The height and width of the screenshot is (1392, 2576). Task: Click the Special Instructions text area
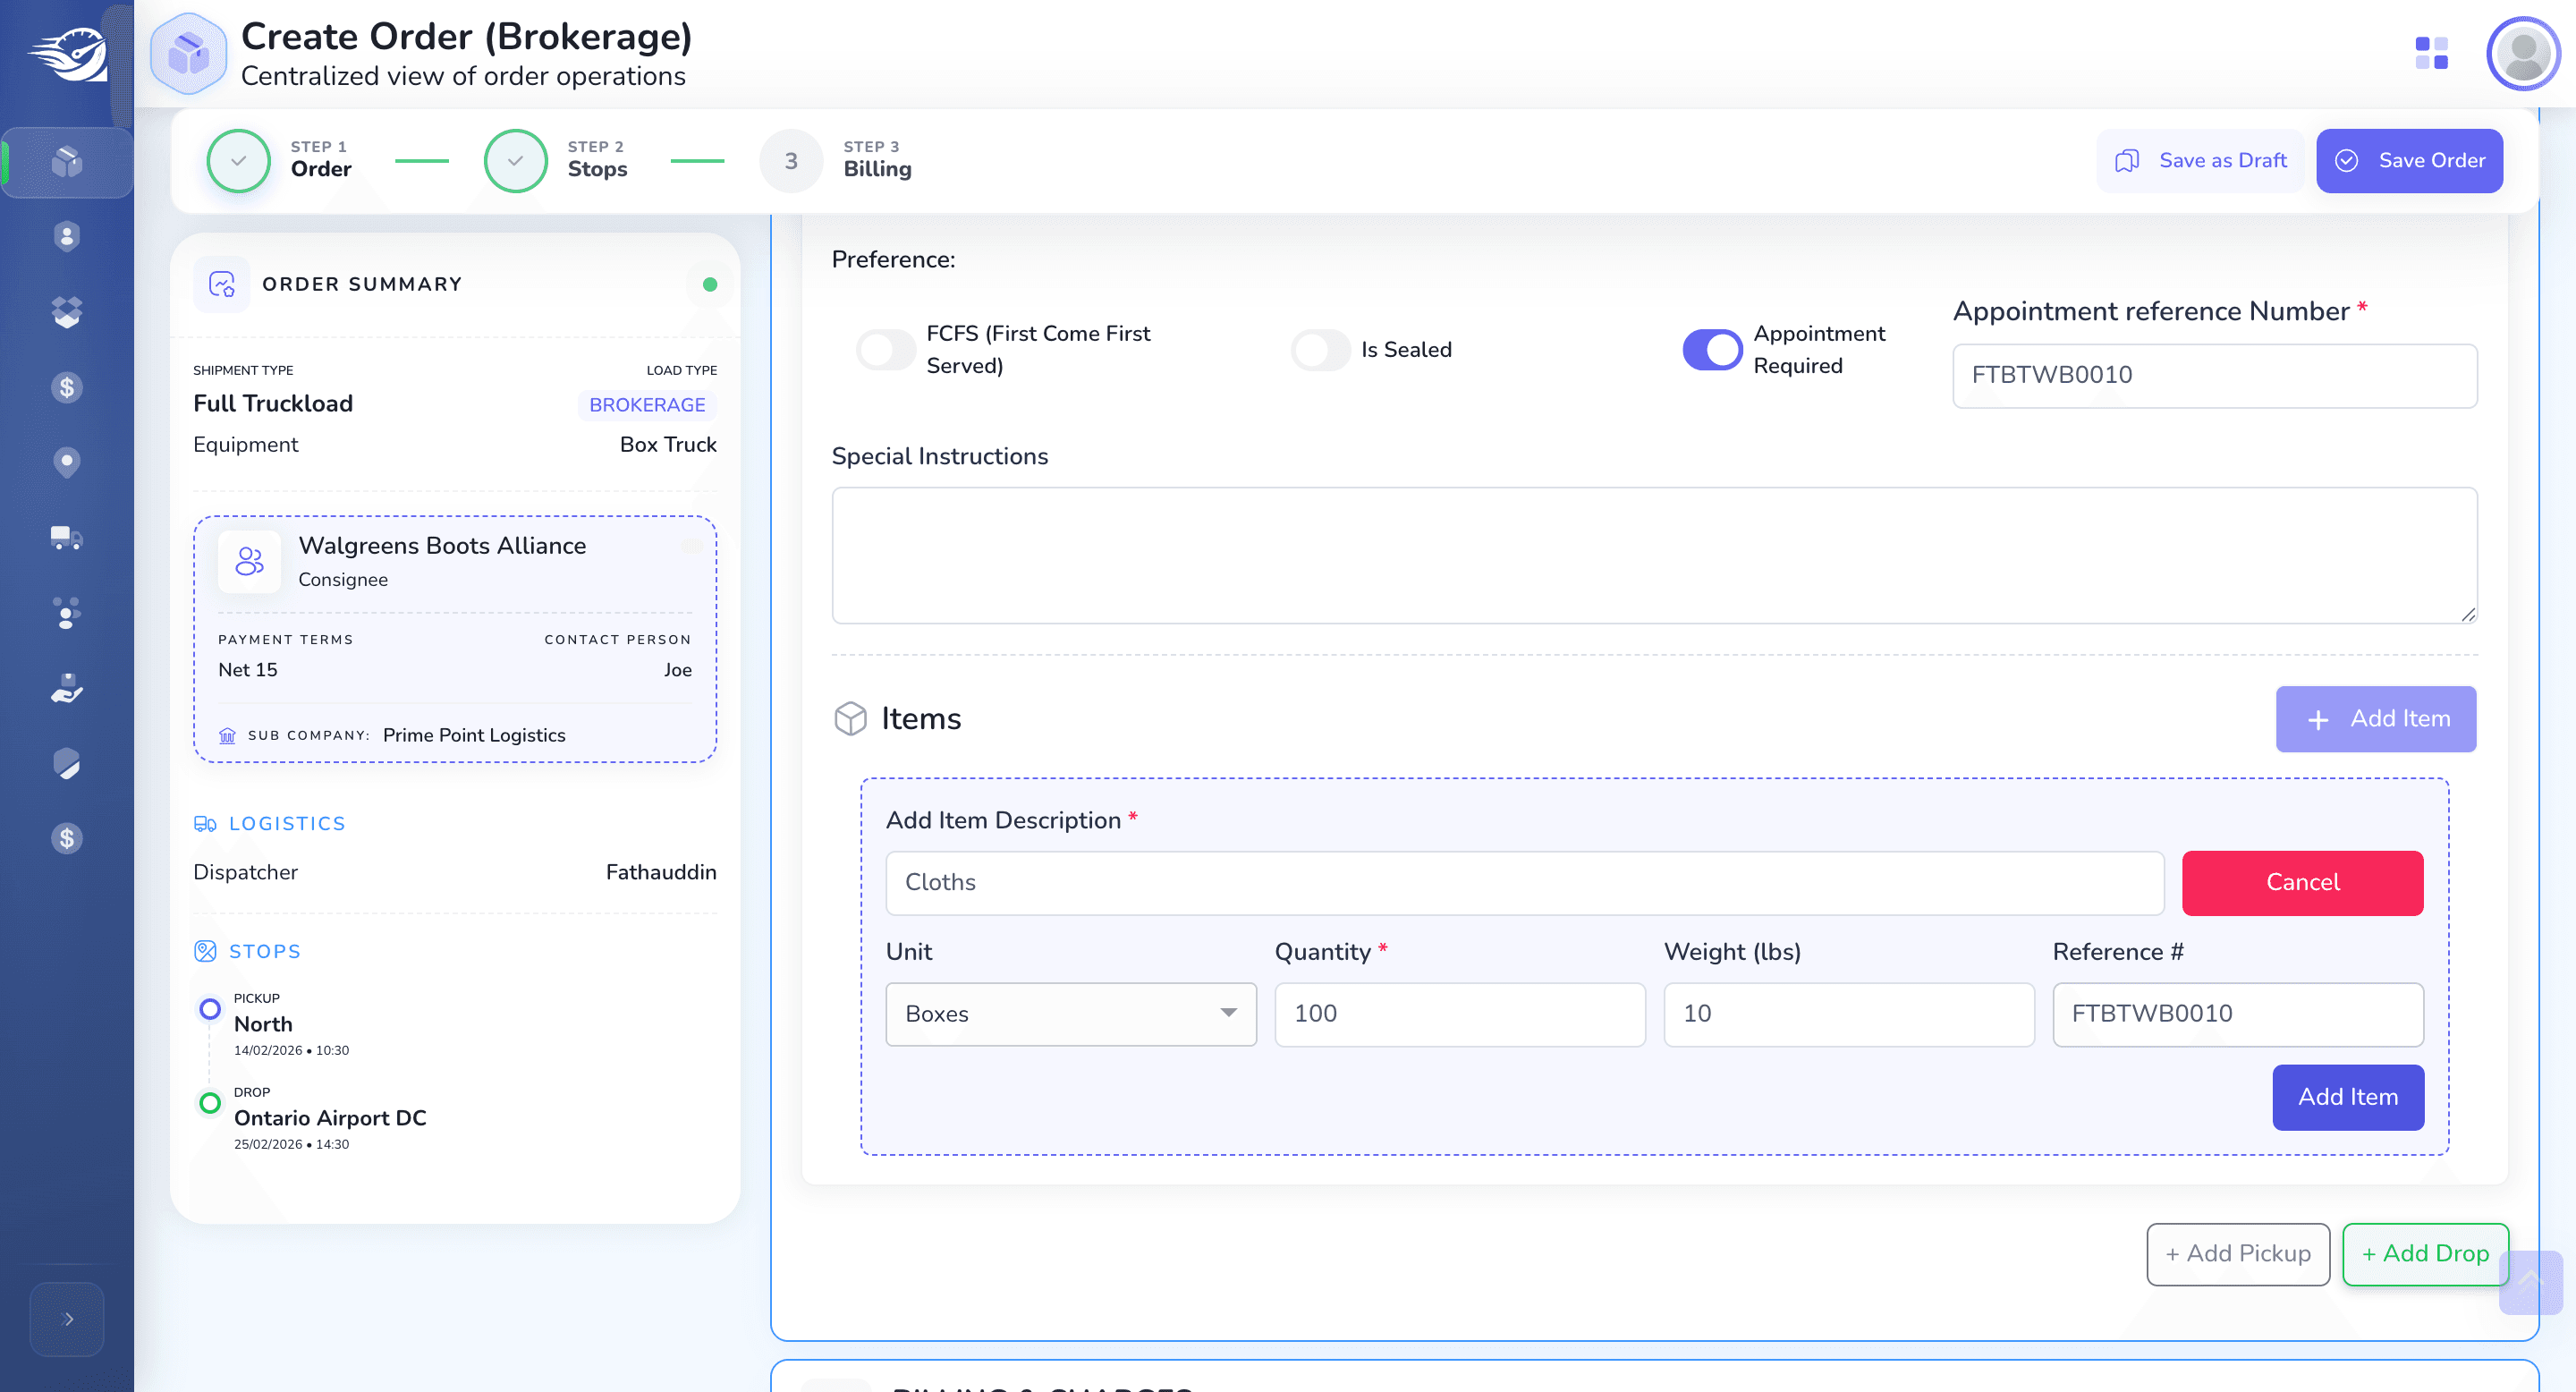tap(1654, 555)
